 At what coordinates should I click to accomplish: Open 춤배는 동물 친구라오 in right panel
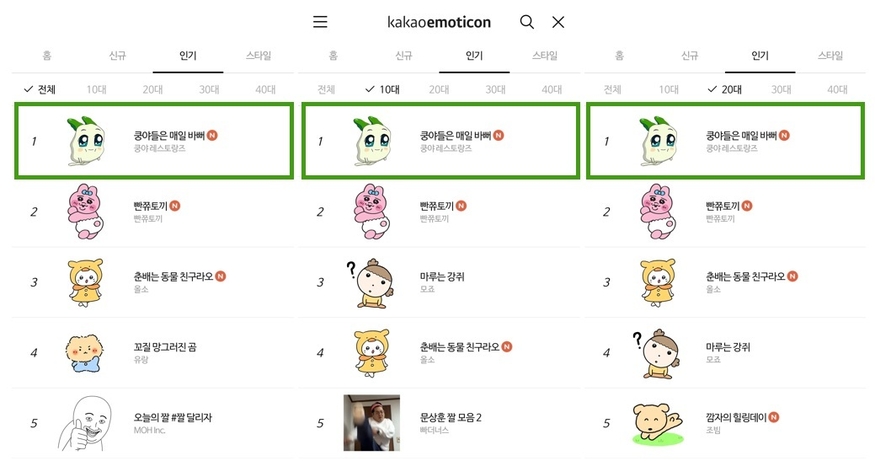click(750, 275)
